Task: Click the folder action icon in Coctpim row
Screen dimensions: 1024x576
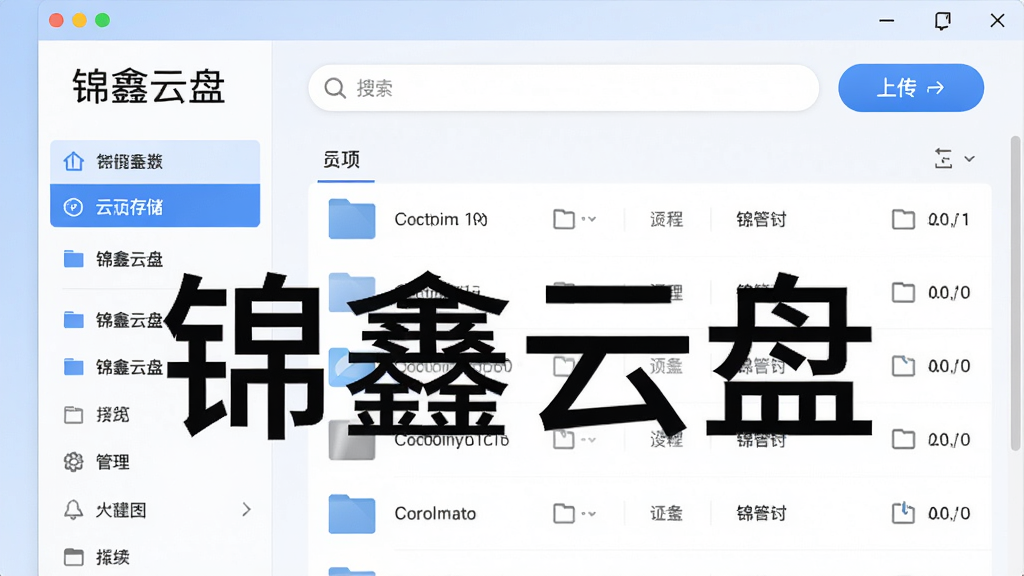Action: pyautogui.click(x=564, y=219)
